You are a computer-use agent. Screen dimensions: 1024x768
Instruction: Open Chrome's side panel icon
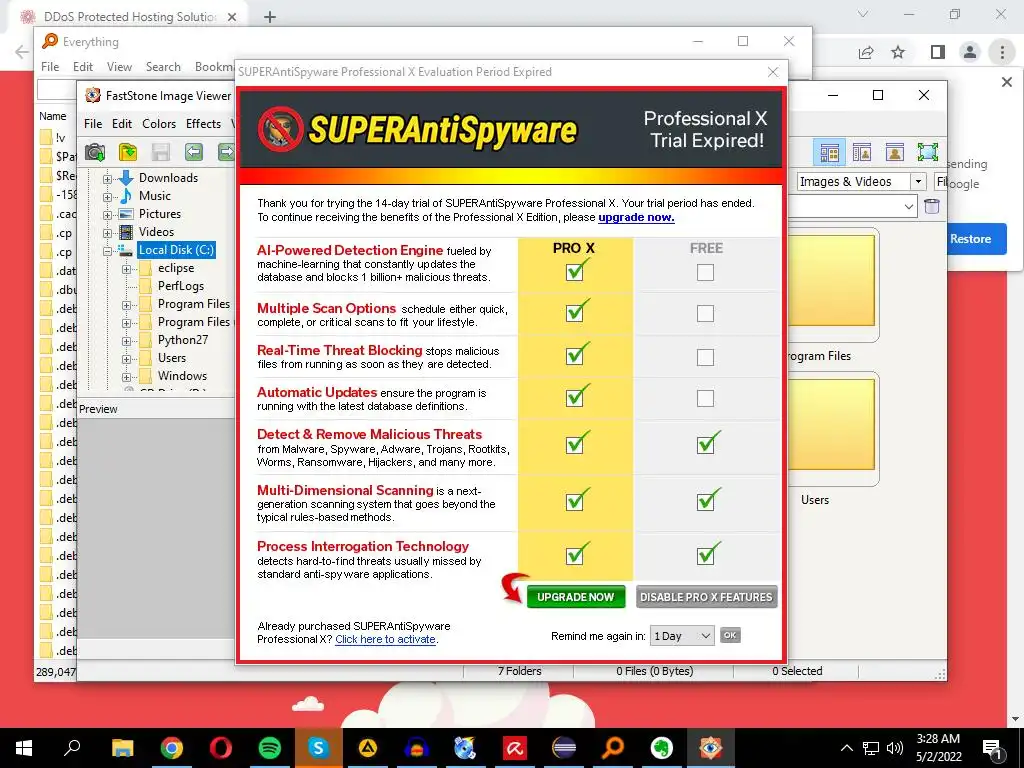pos(938,52)
